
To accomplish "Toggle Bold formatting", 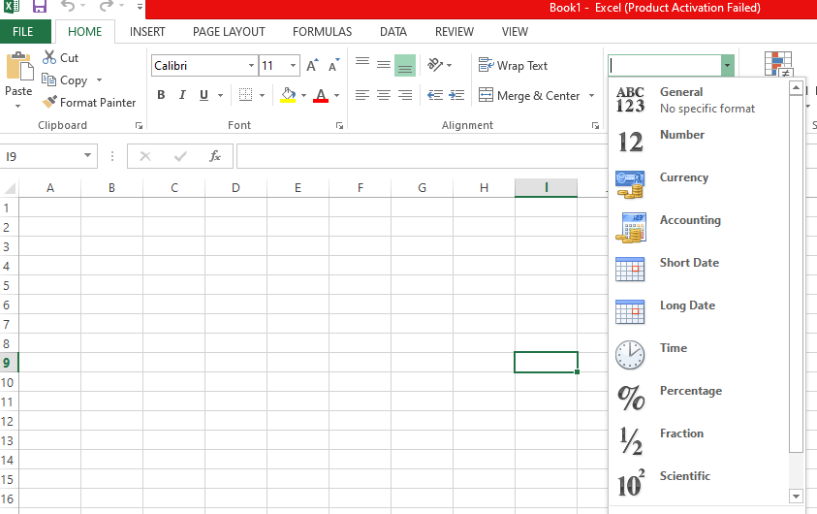I will (x=161, y=96).
